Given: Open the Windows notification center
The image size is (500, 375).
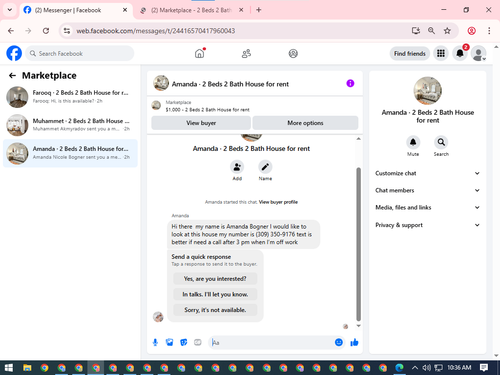Looking at the screenshot, I should coord(484,368).
